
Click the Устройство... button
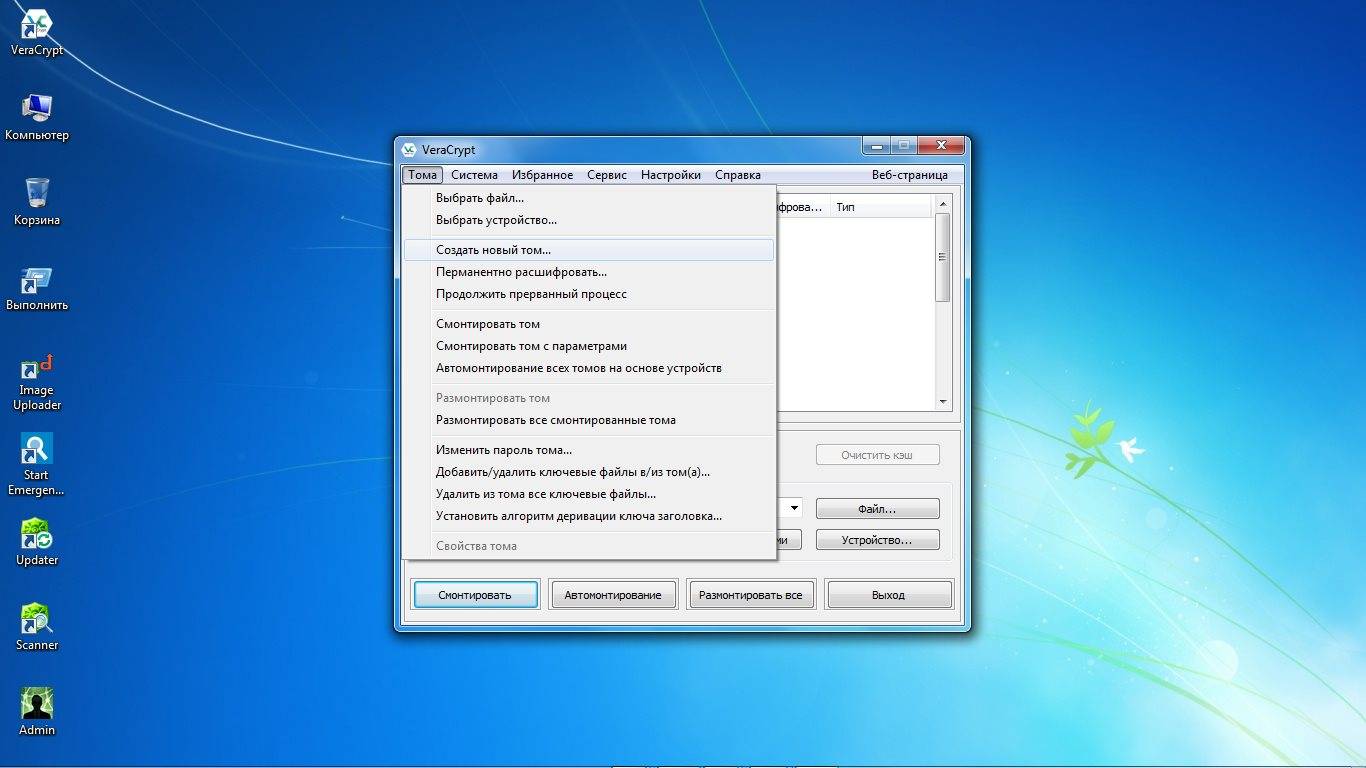[x=878, y=540]
